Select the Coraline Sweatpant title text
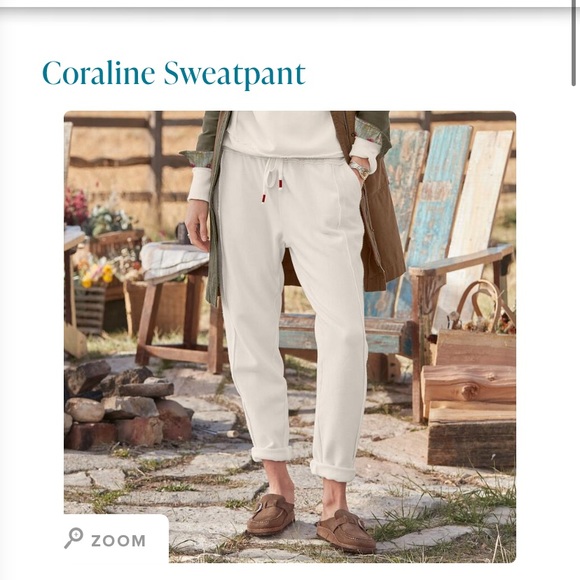The width and height of the screenshot is (580, 580). 174,74
